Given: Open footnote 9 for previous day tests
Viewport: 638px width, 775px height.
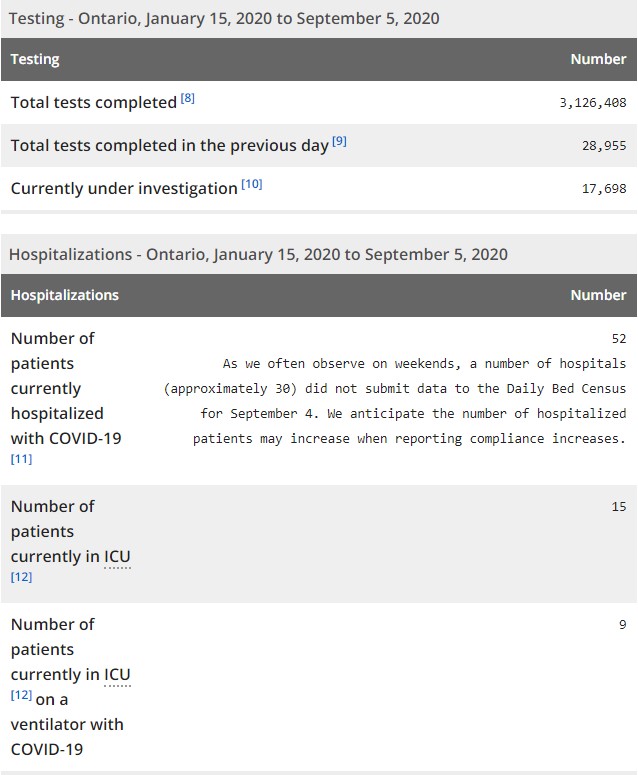Looking at the screenshot, I should pyautogui.click(x=339, y=141).
